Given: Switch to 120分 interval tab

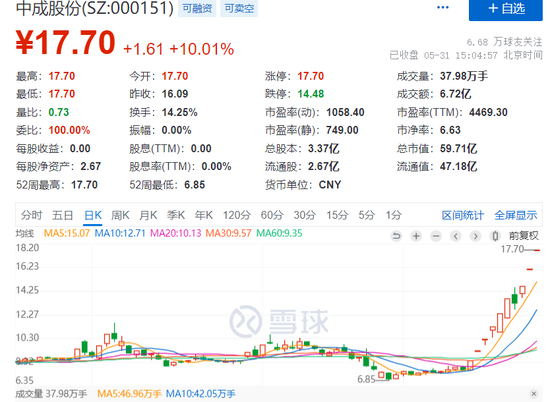Looking at the screenshot, I should [x=236, y=215].
